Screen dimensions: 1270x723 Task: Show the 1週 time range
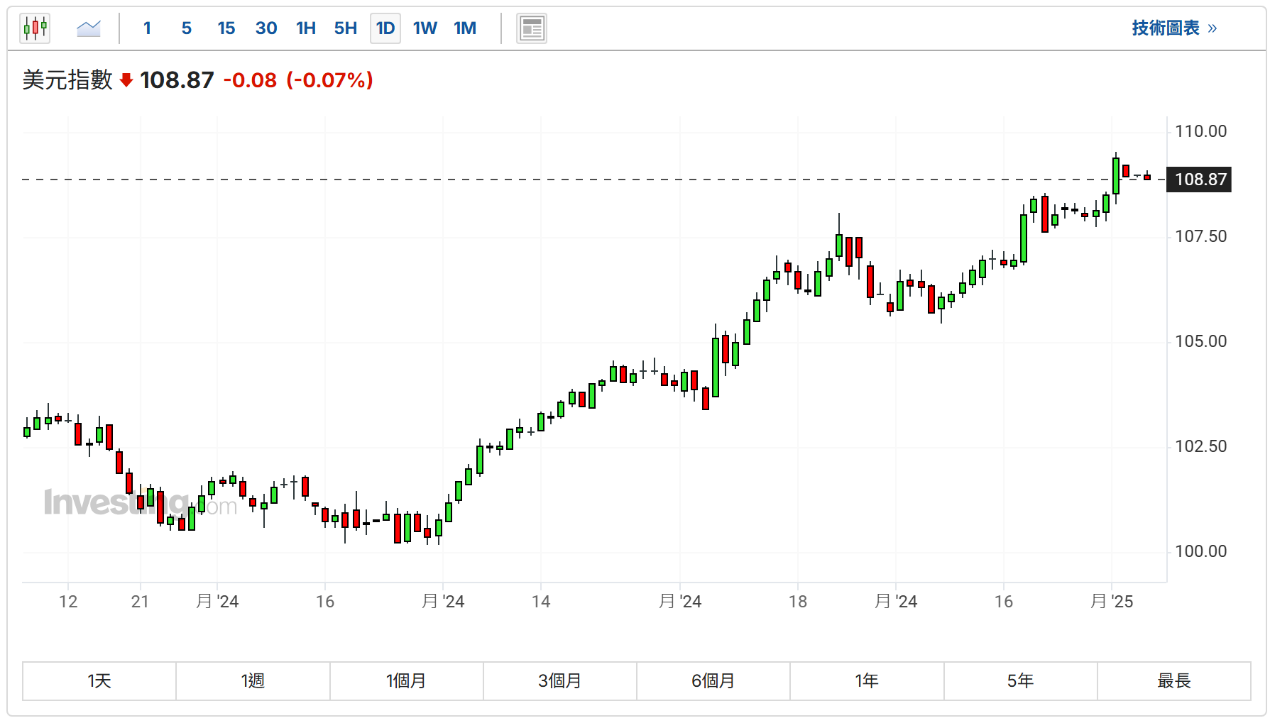point(253,681)
